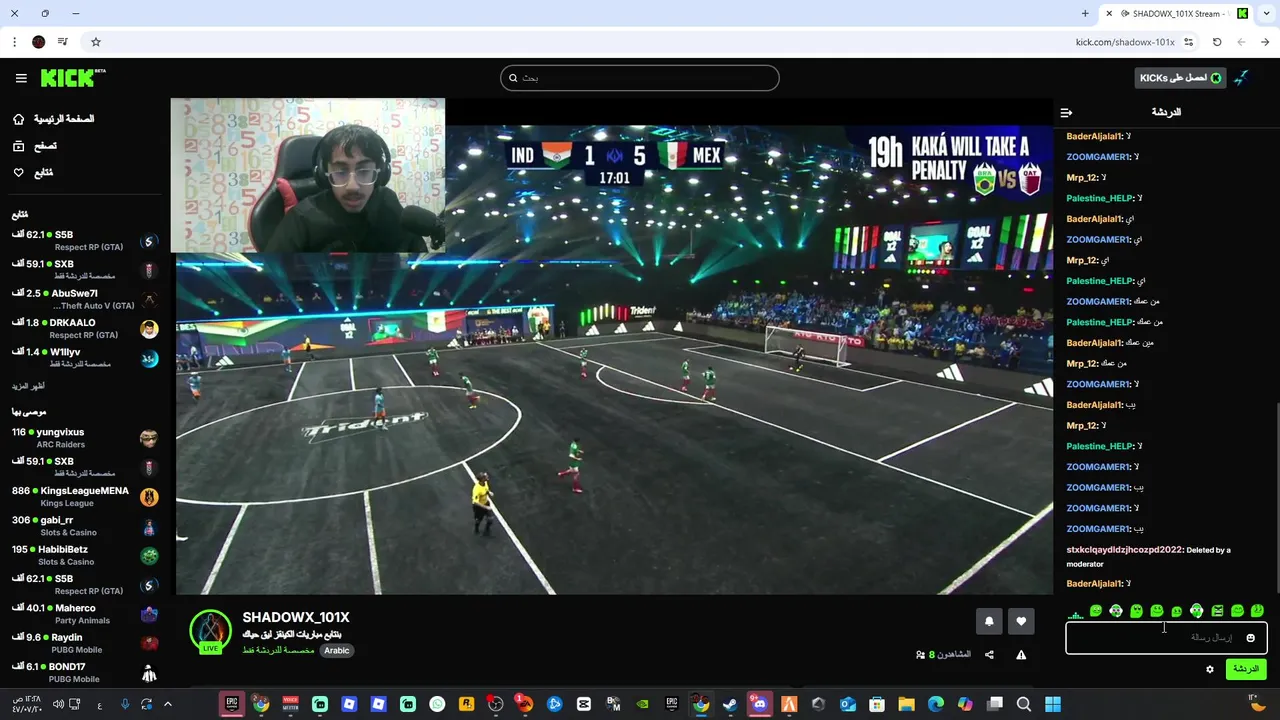Click the Windows Start button
Screen dimensions: 1280x720
click(1053, 704)
